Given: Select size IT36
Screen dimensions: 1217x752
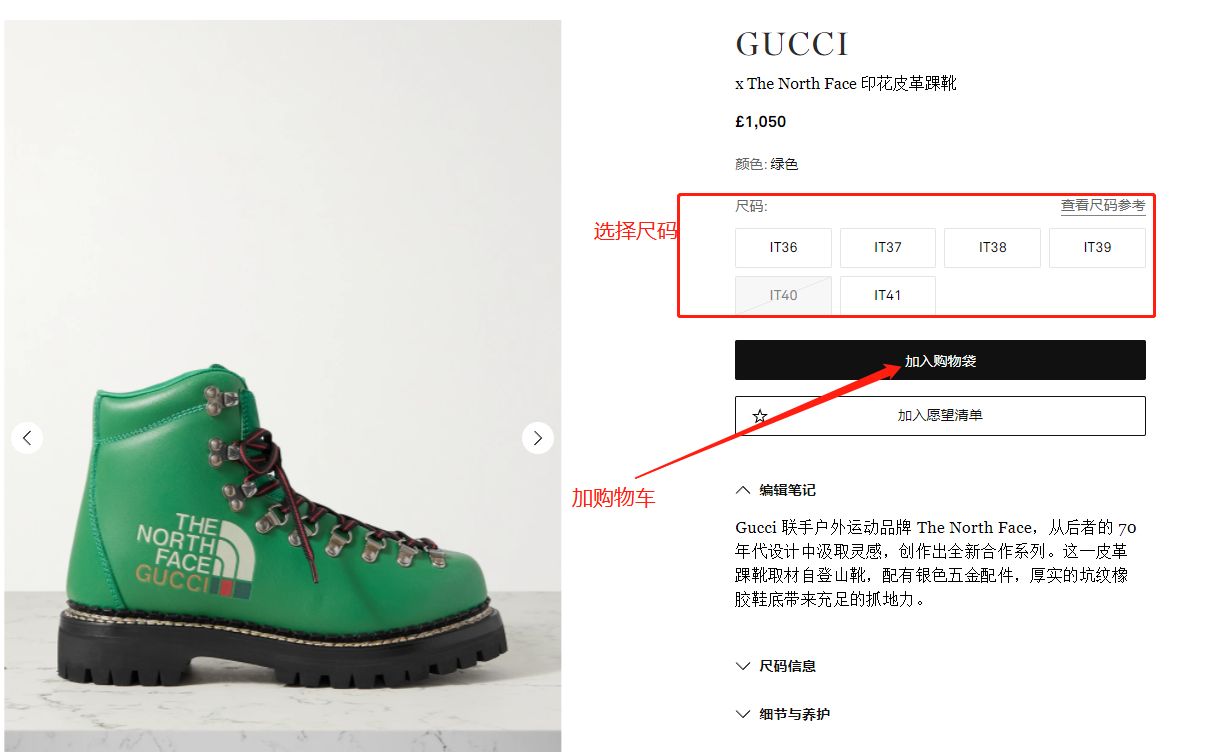Looking at the screenshot, I should click(783, 248).
